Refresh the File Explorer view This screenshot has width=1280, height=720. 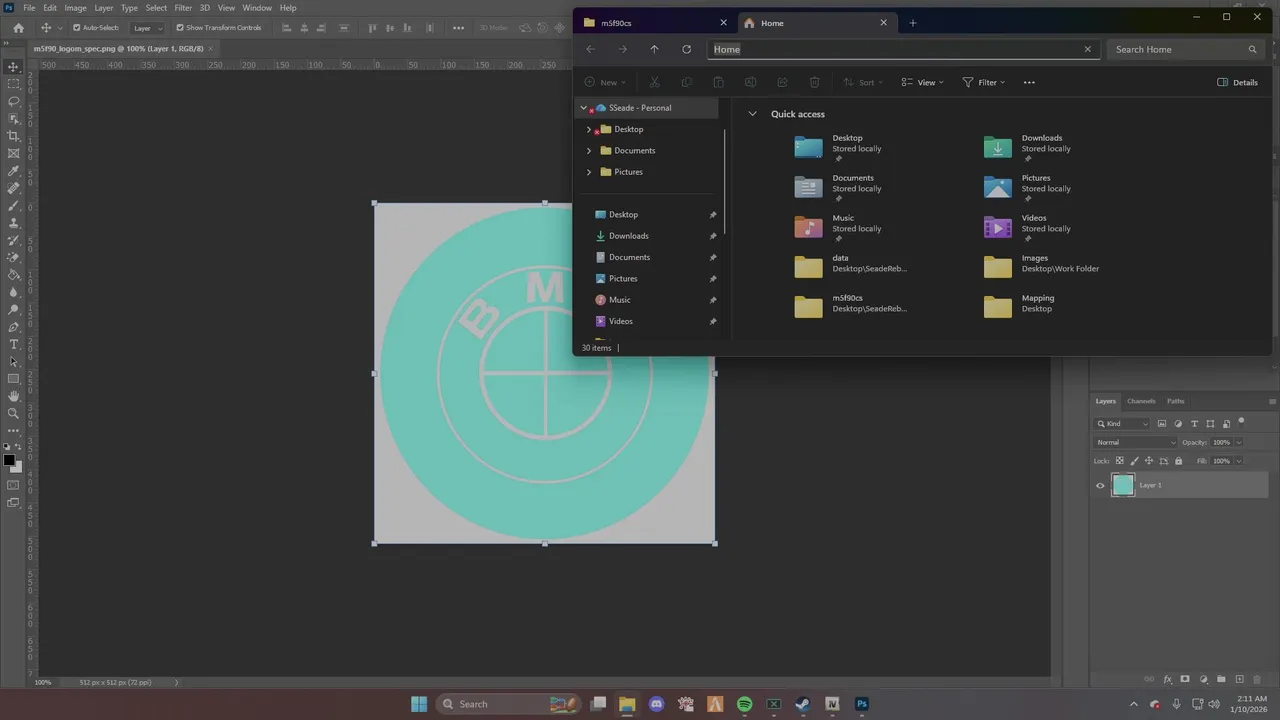pyautogui.click(x=686, y=49)
